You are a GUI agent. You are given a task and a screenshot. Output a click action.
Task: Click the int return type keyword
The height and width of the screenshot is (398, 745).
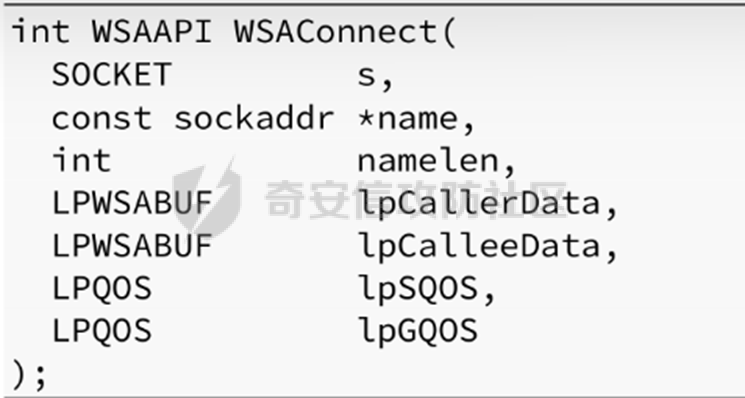[x=41, y=32]
